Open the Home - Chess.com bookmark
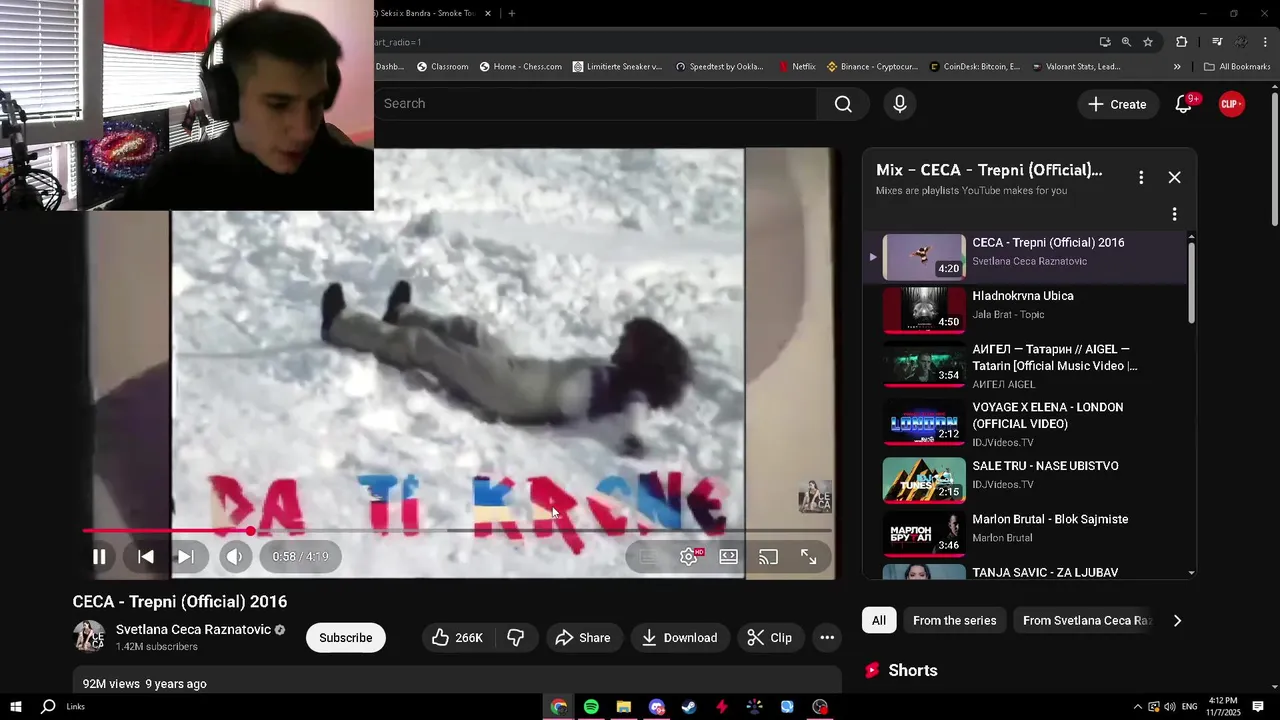 [520, 67]
